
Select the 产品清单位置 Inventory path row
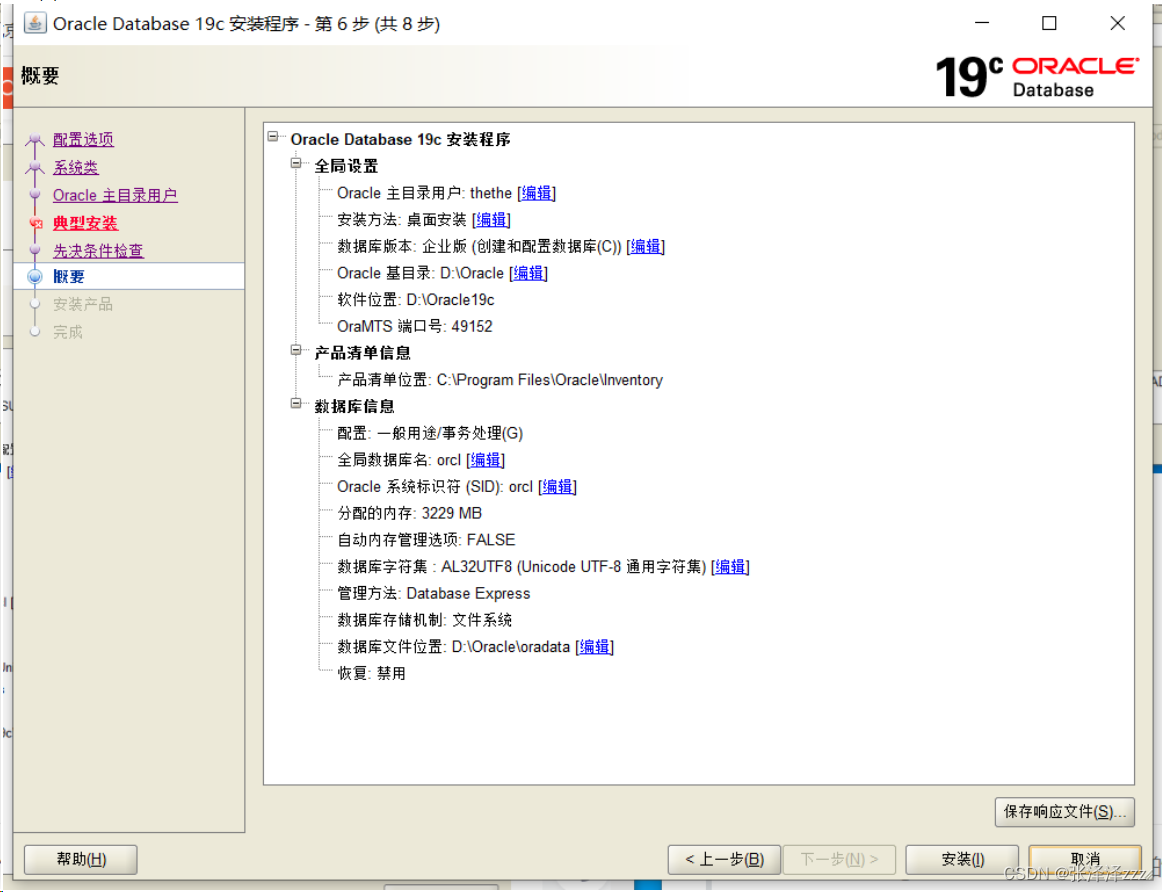(x=500, y=380)
